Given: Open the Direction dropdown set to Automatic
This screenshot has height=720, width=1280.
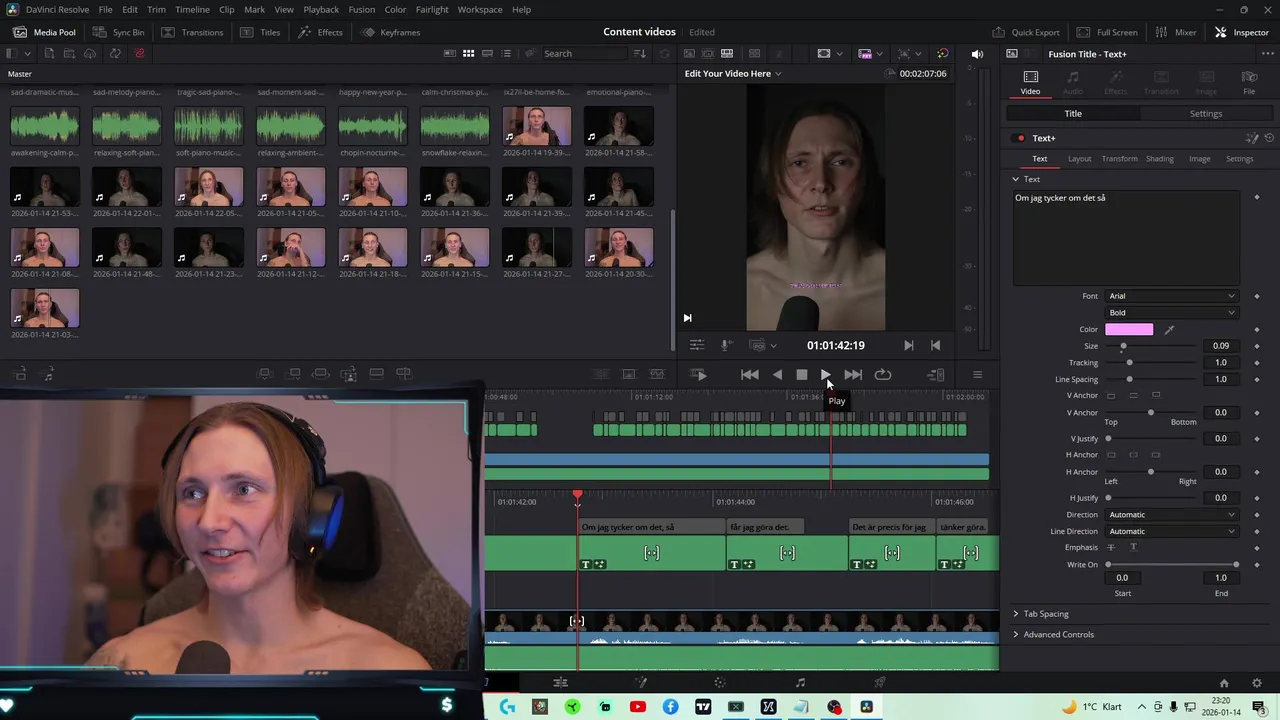Looking at the screenshot, I should pos(1171,515).
